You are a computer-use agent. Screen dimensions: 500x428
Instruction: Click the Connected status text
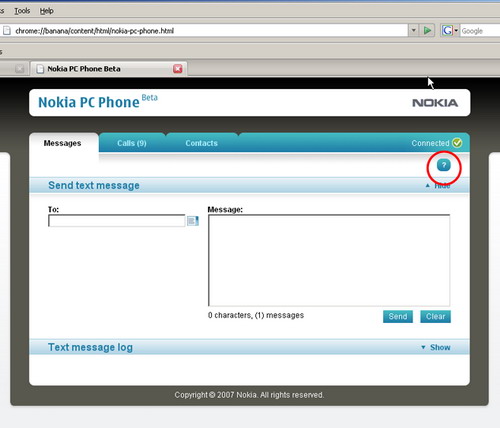tap(430, 143)
